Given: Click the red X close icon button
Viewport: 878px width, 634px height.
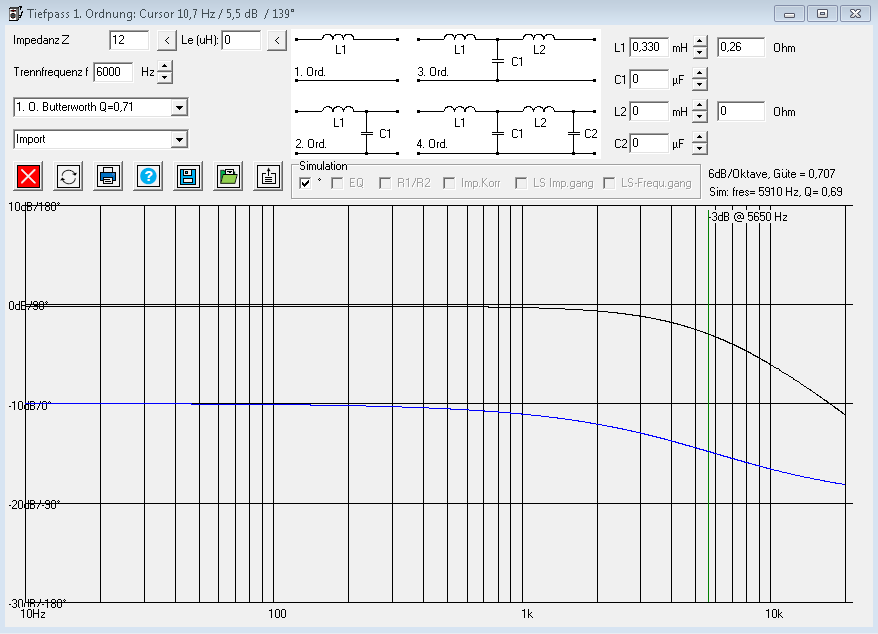Looking at the screenshot, I should click(29, 177).
